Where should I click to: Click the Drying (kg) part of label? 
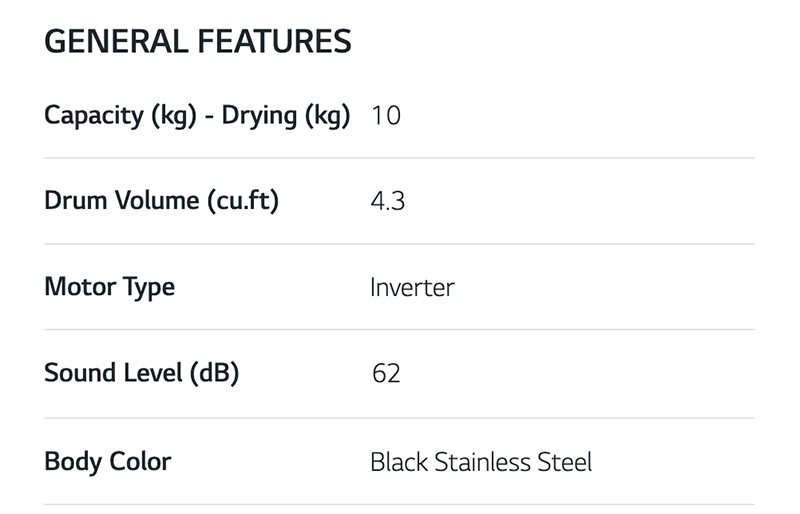286,116
